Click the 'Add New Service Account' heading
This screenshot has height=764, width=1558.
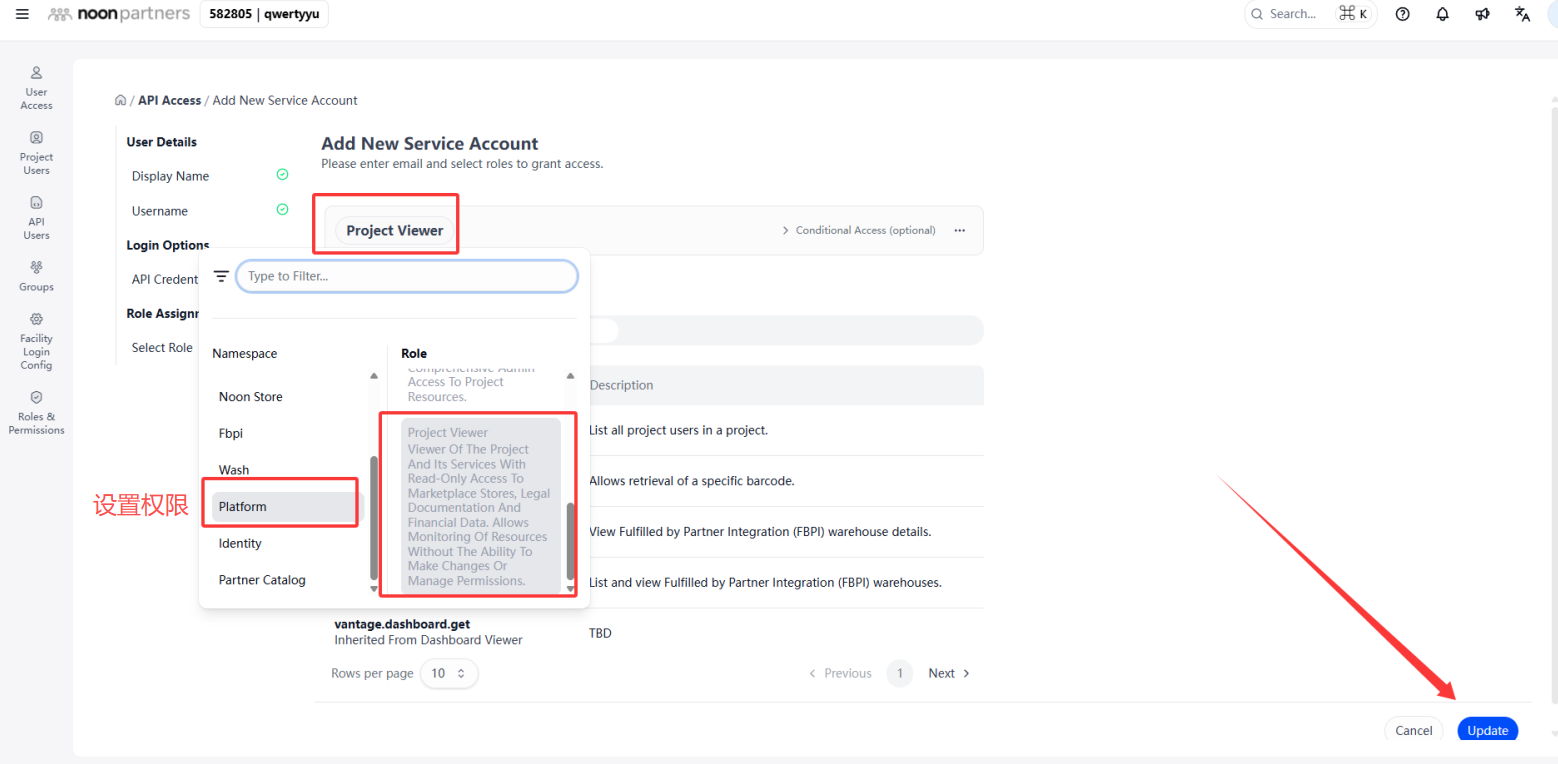[430, 143]
